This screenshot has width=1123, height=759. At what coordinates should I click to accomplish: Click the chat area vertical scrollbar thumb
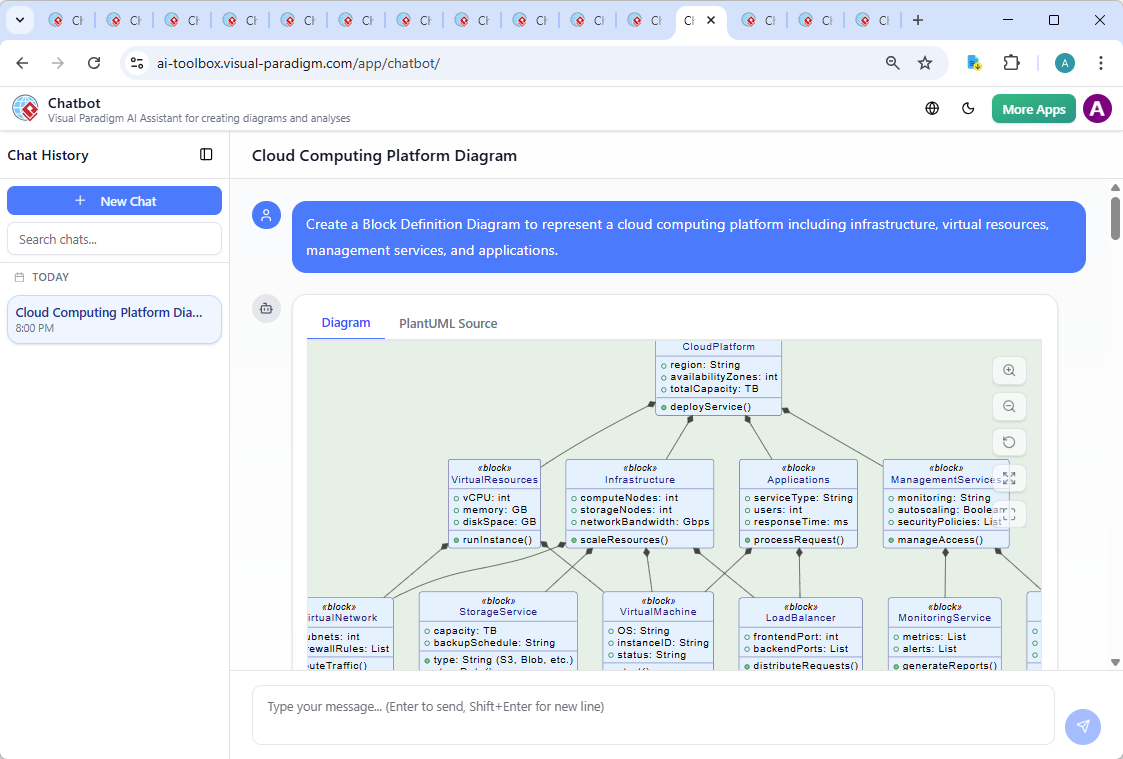coord(1115,218)
